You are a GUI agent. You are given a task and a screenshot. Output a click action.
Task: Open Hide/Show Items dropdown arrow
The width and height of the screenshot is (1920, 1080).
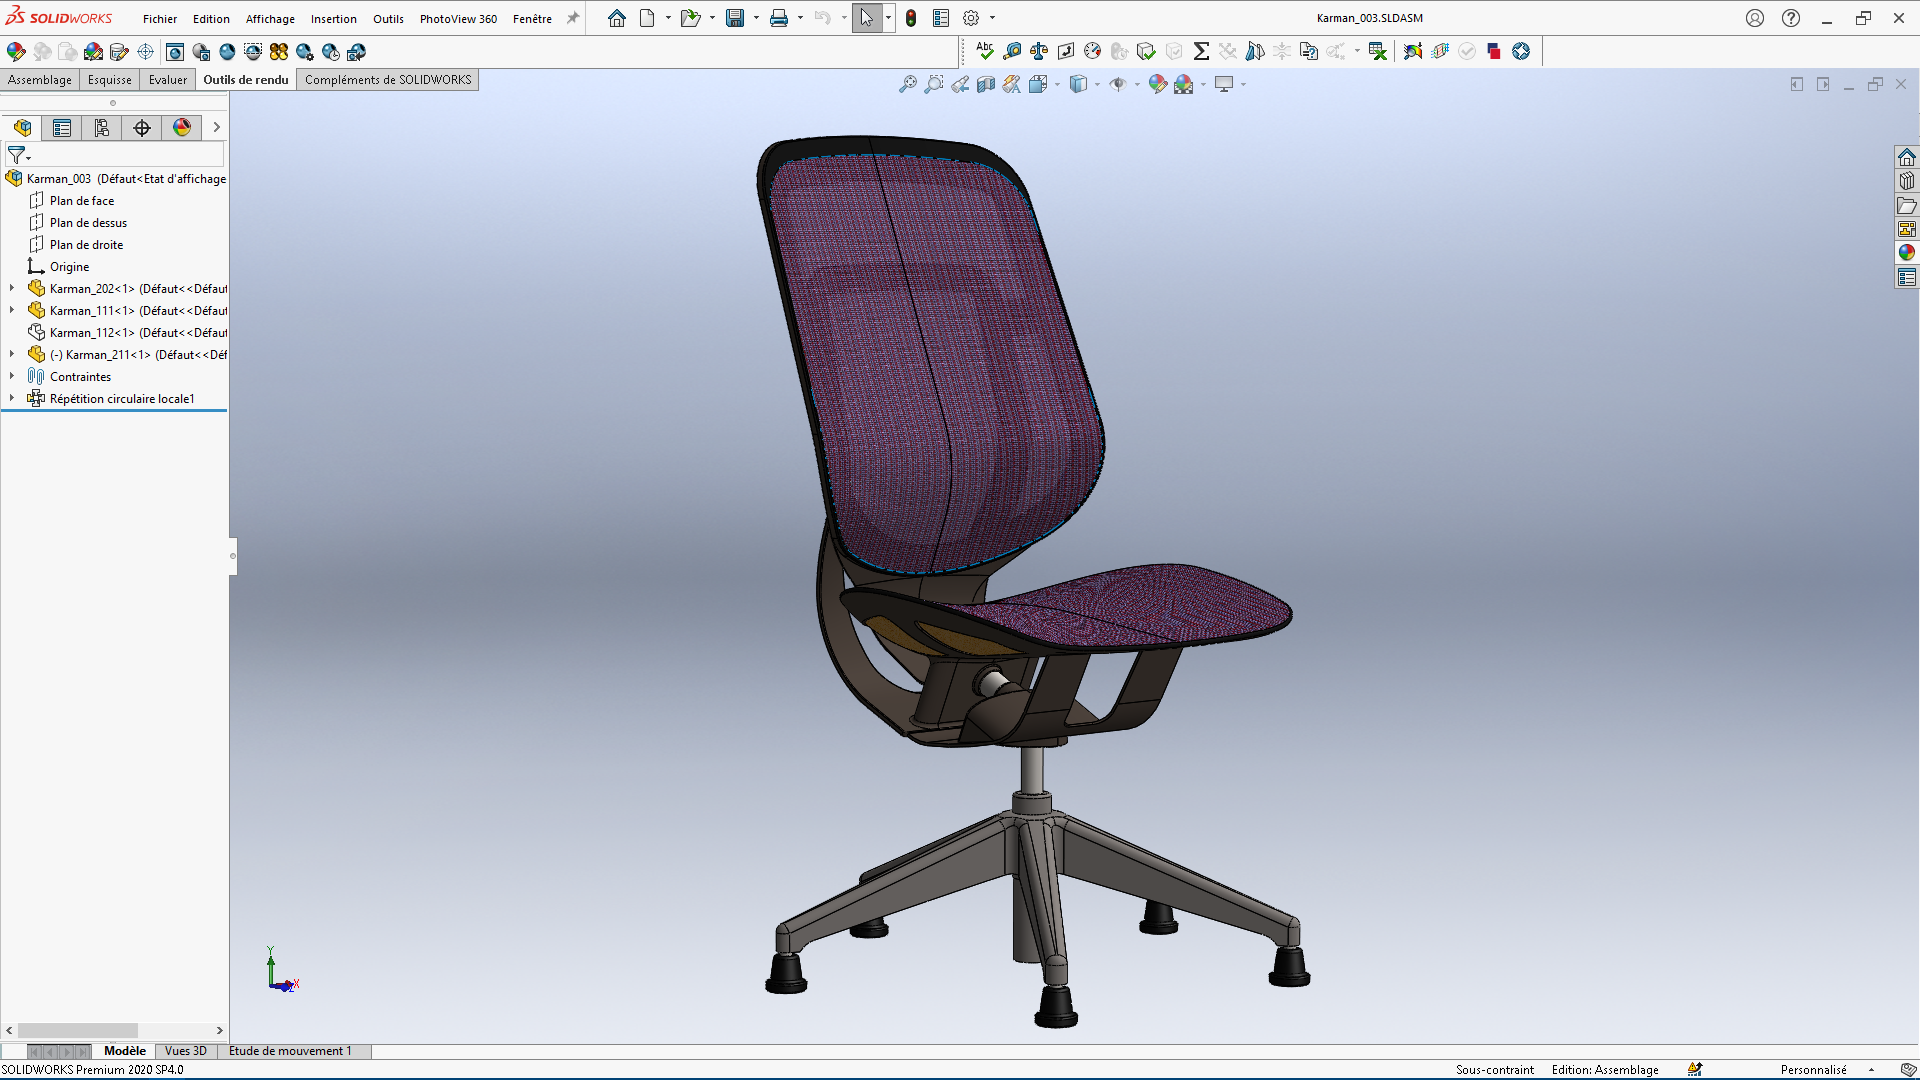(1137, 85)
